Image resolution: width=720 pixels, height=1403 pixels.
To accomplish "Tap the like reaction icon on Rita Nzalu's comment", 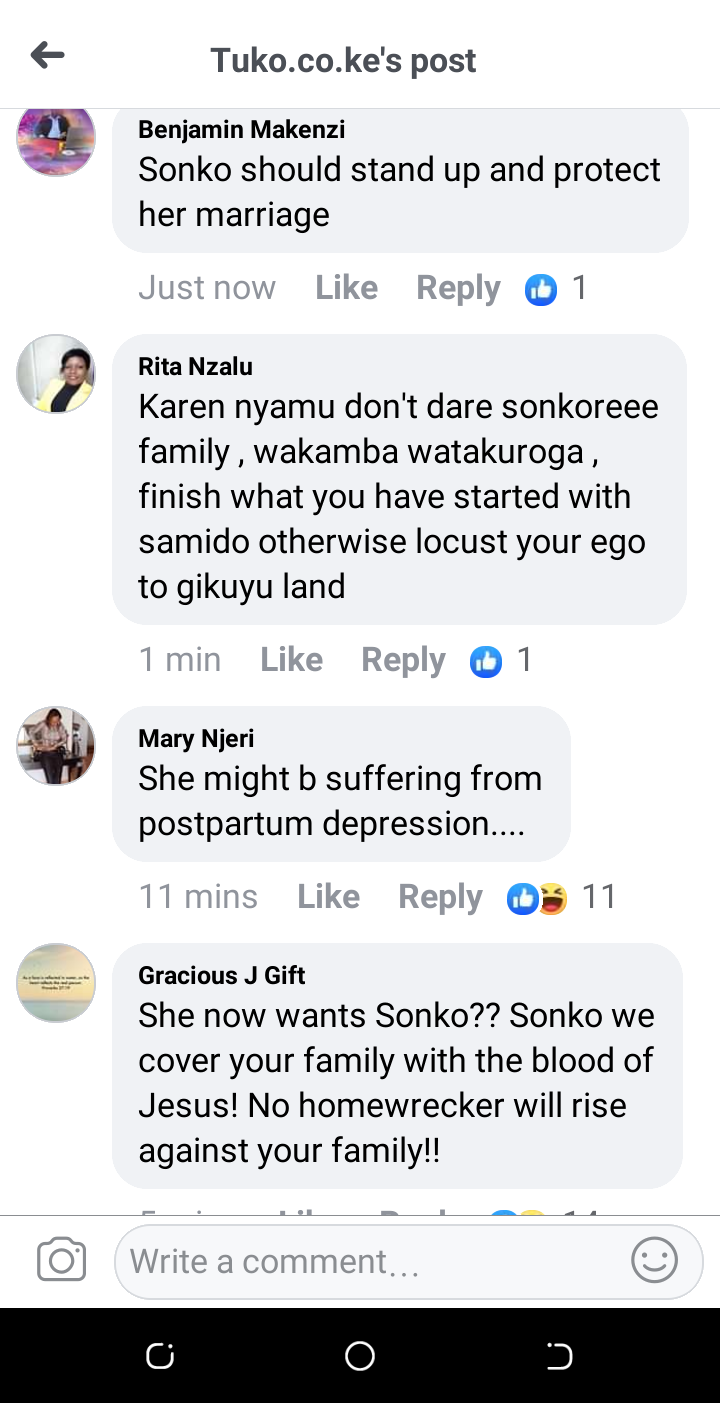I will point(486,661).
